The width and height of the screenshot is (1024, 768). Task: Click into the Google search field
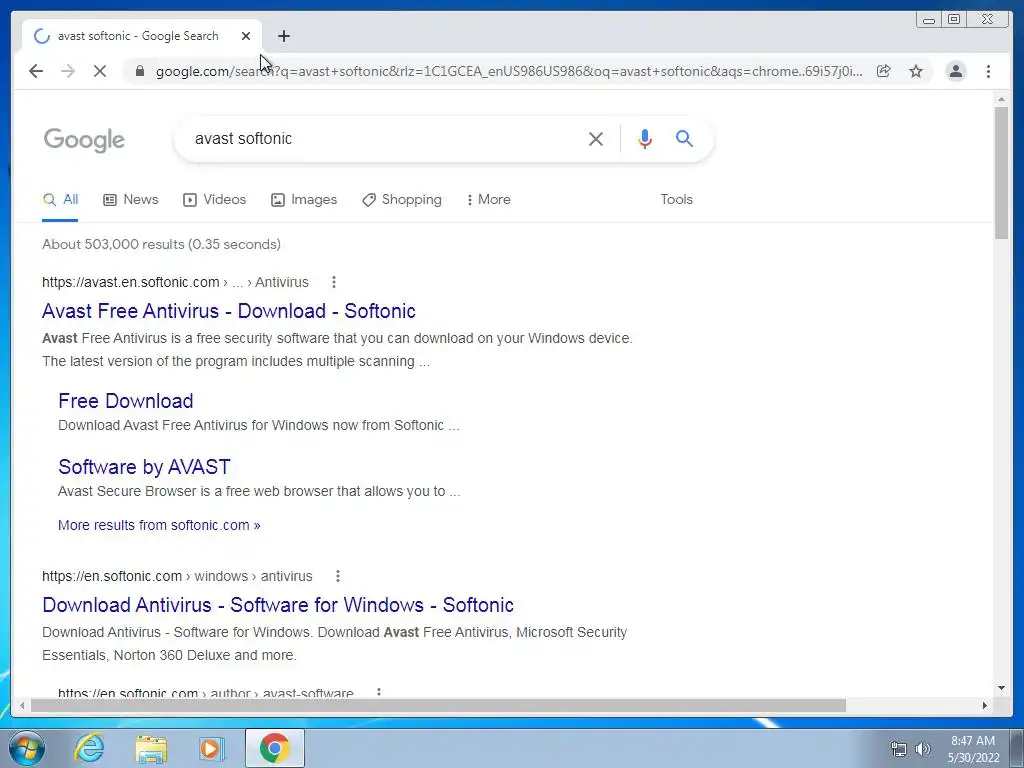pos(385,138)
